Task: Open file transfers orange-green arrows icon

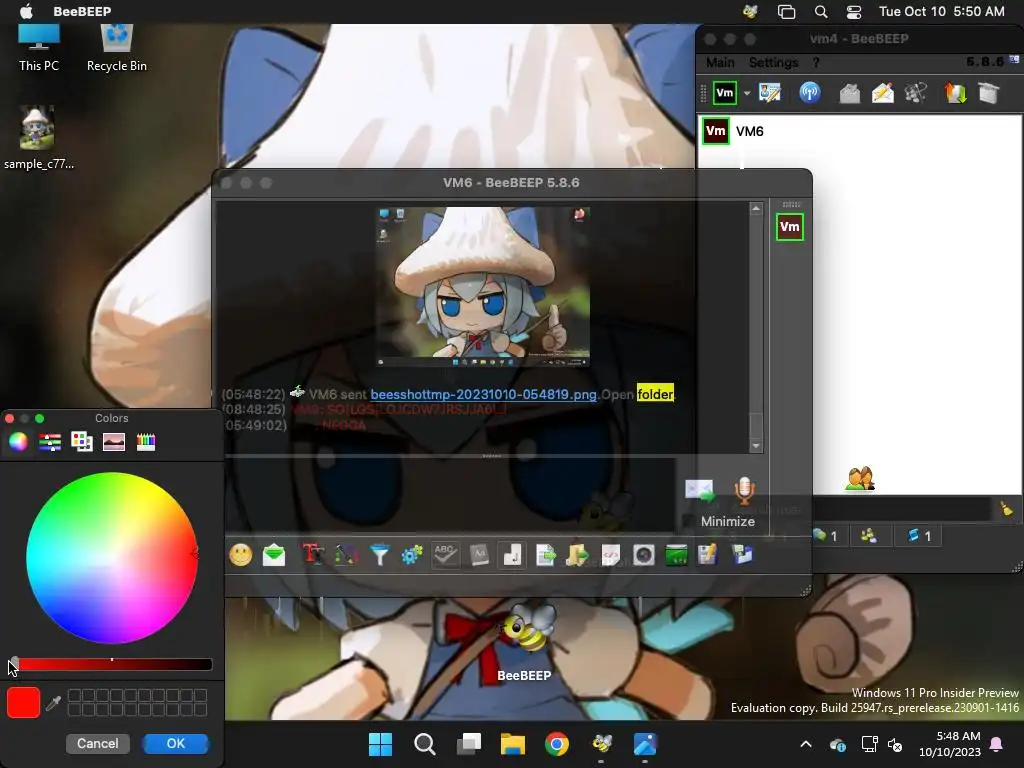Action: pyautogui.click(x=955, y=93)
